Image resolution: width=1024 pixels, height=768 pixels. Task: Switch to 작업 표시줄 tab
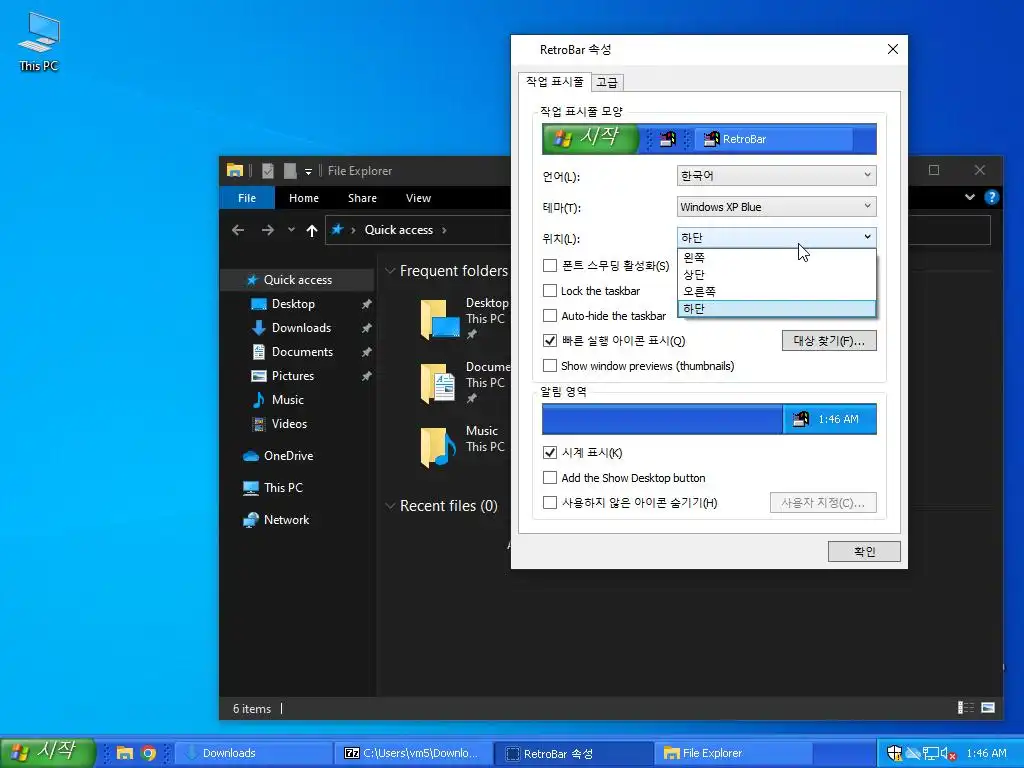554,82
